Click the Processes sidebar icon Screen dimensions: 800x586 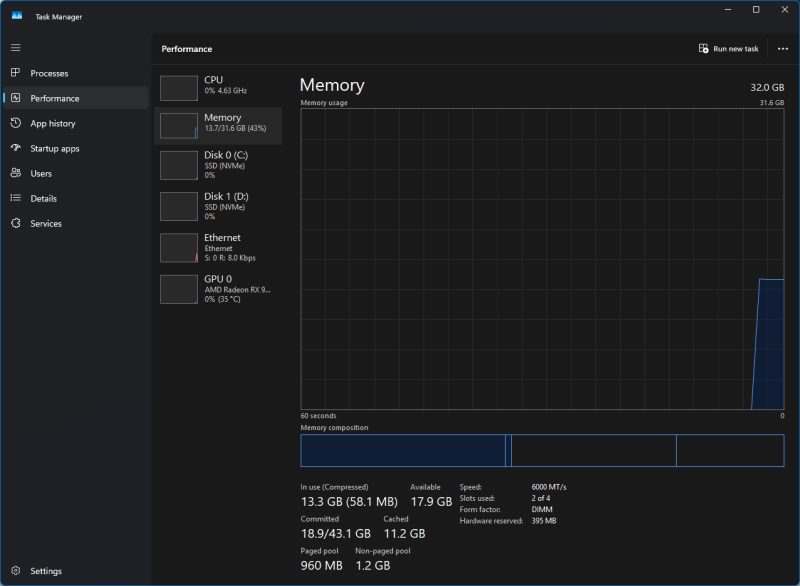pos(16,72)
